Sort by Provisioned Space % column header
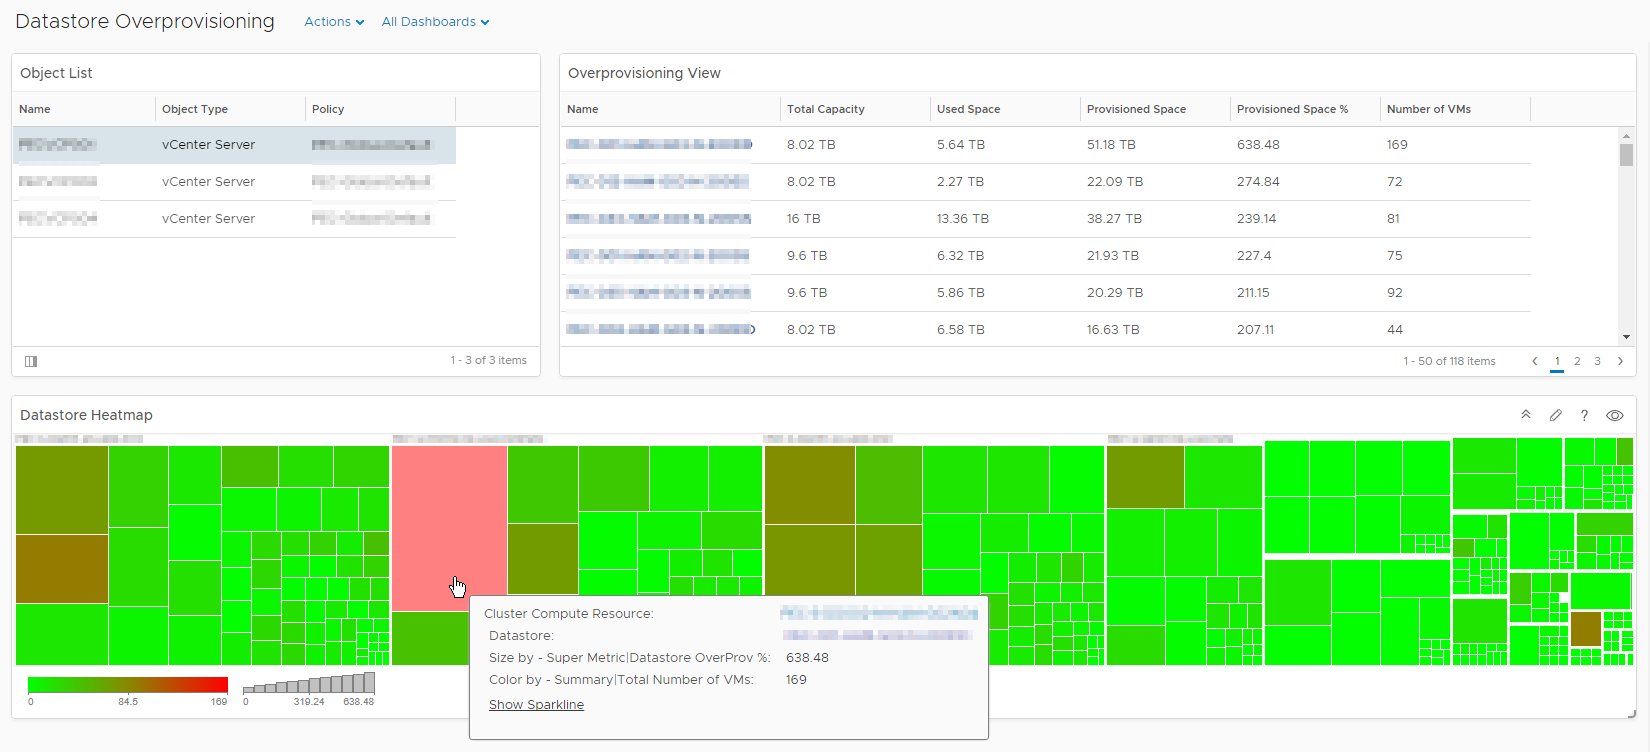Screen dimensions: 1650x752 pos(1292,109)
